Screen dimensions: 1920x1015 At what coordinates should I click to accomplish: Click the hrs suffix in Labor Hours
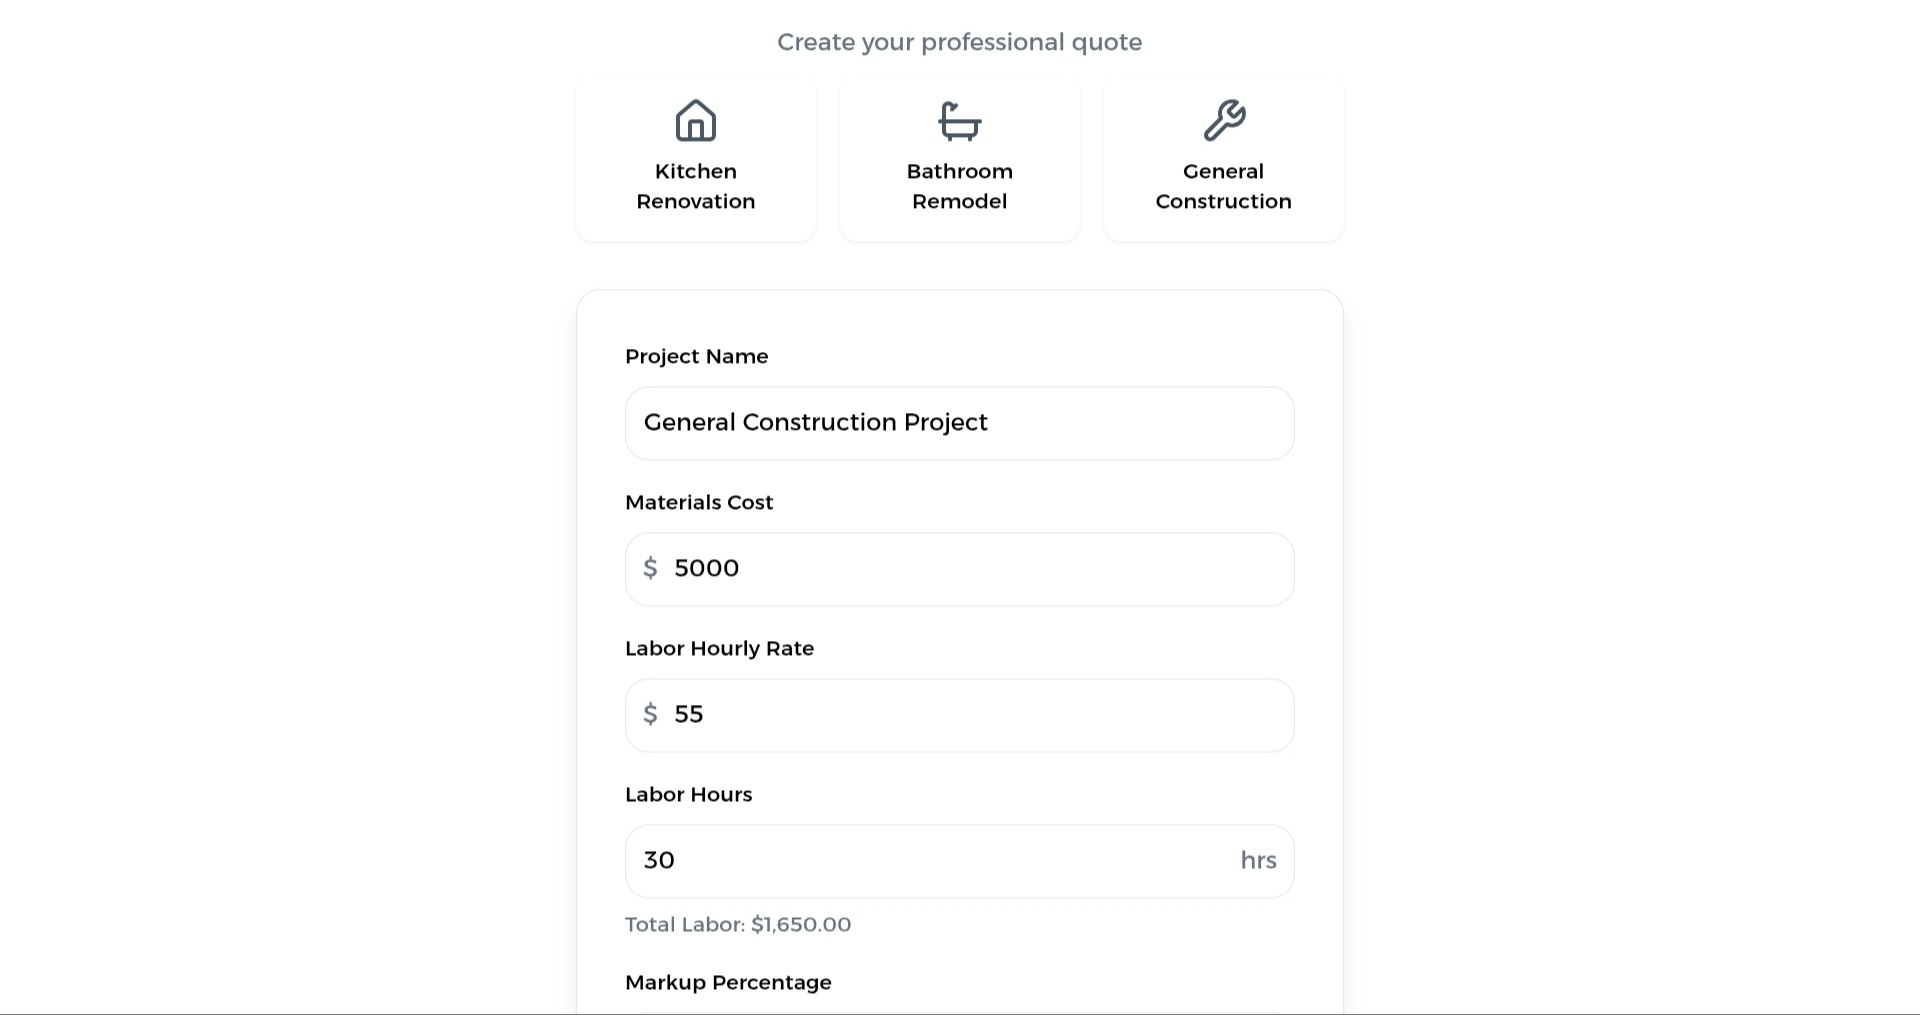point(1258,860)
